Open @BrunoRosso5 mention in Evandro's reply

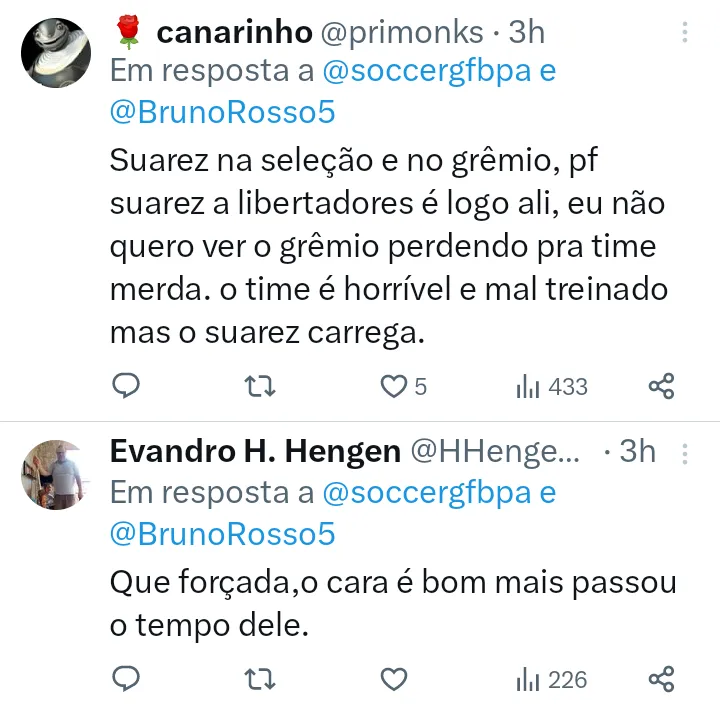pos(222,533)
